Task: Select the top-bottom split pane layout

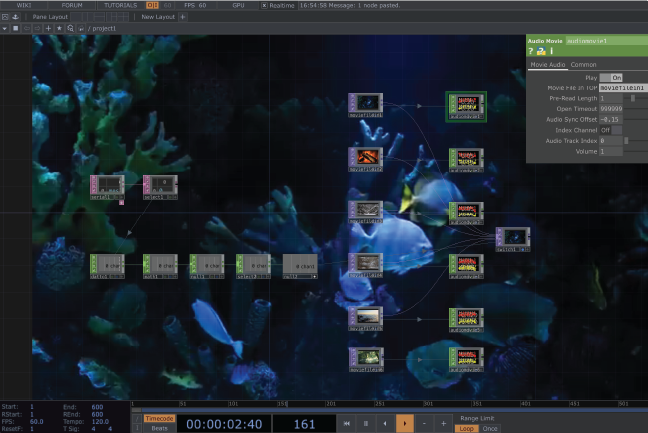Action: (99, 17)
